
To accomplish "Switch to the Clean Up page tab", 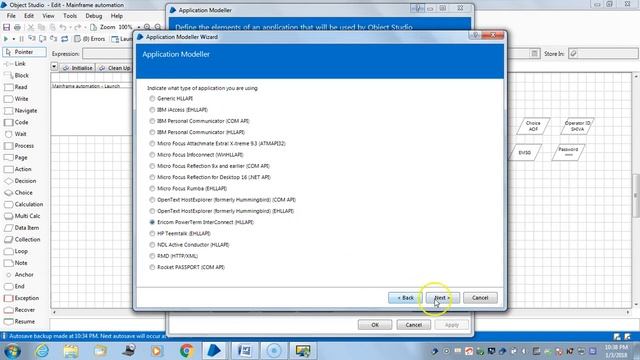I will coord(115,68).
